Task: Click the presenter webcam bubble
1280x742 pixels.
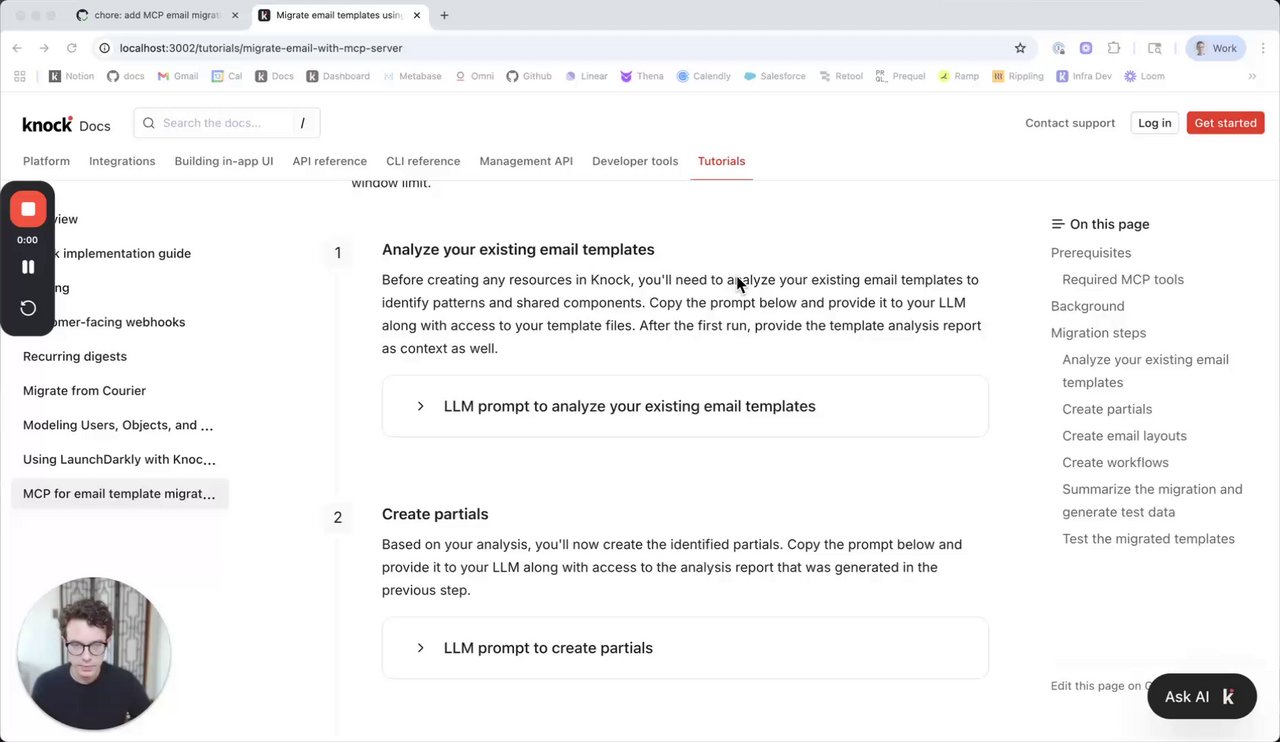Action: pyautogui.click(x=94, y=653)
